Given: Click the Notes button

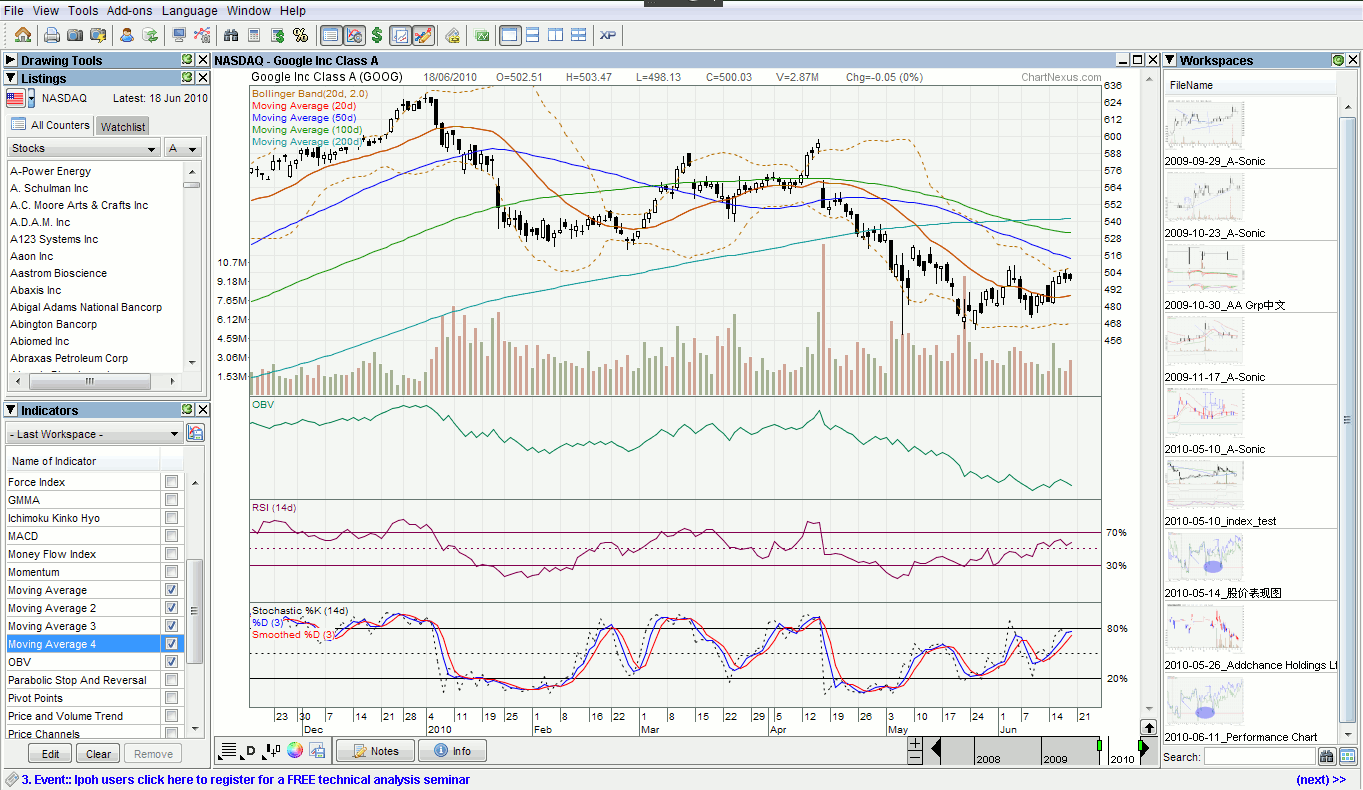Looking at the screenshot, I should [x=376, y=751].
